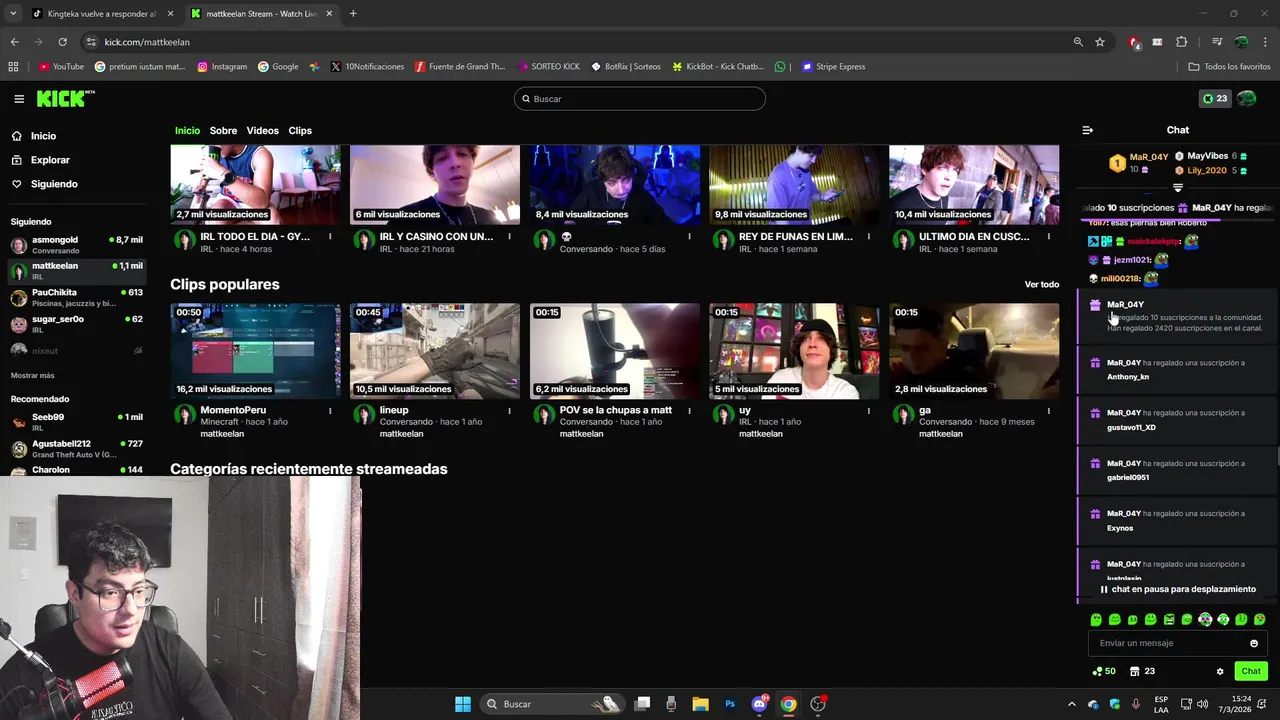Click the Kick search box
This screenshot has height=720, width=1280.
click(x=640, y=99)
